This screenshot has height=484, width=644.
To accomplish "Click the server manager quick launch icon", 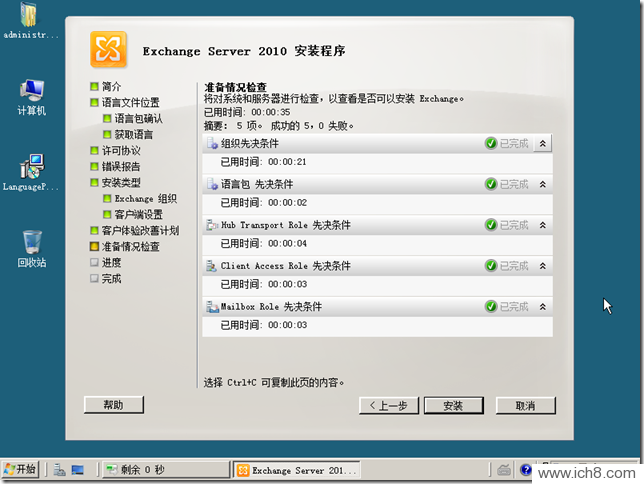I will click(60, 470).
